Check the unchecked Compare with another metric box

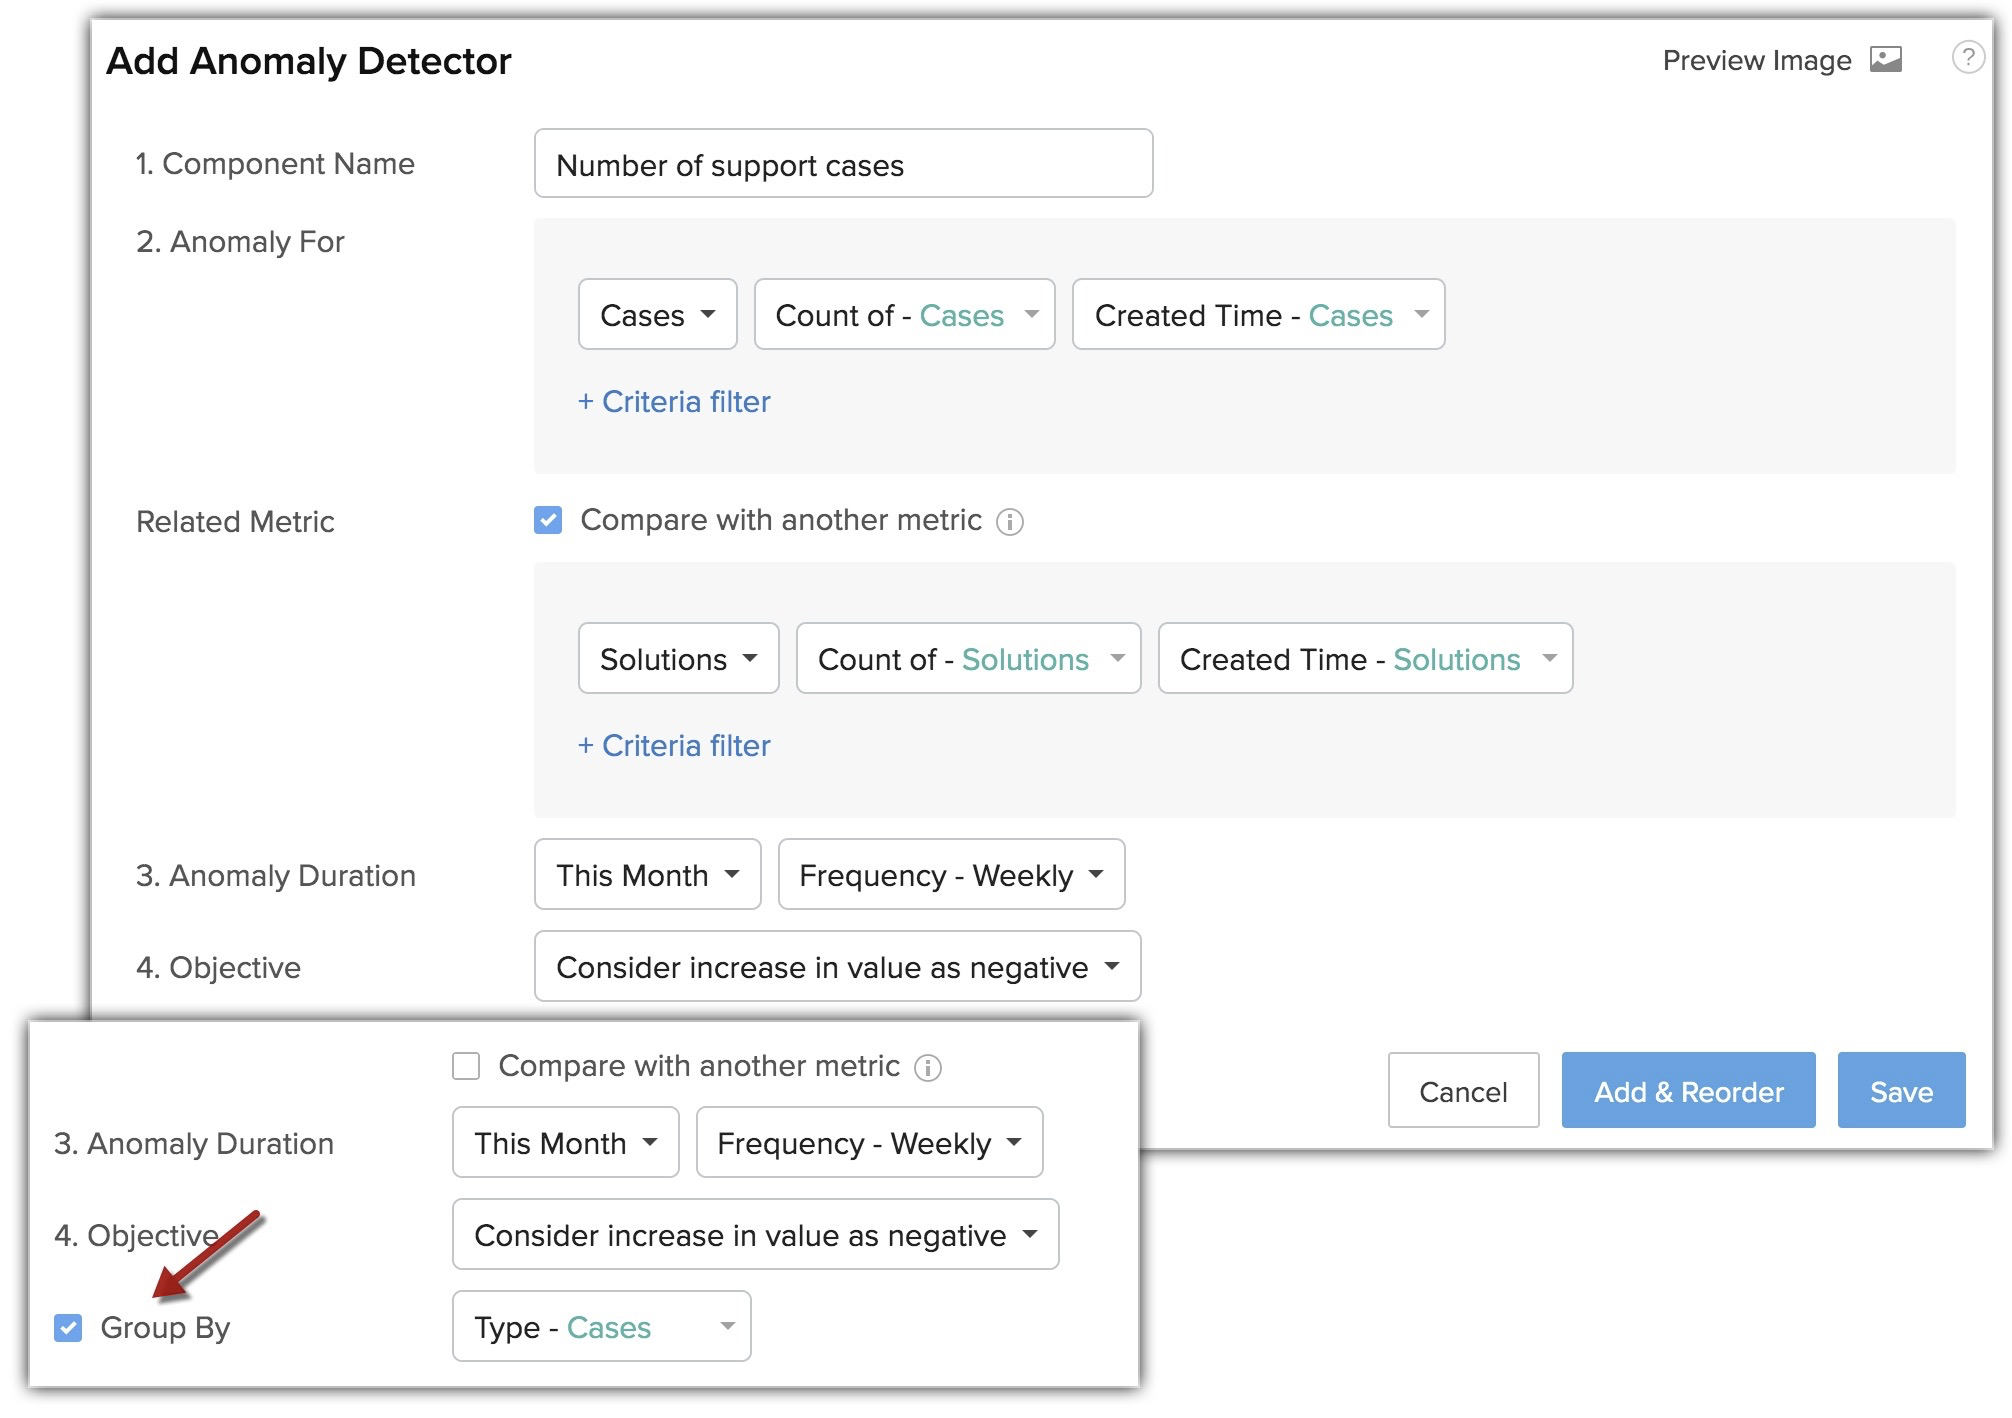click(466, 1066)
